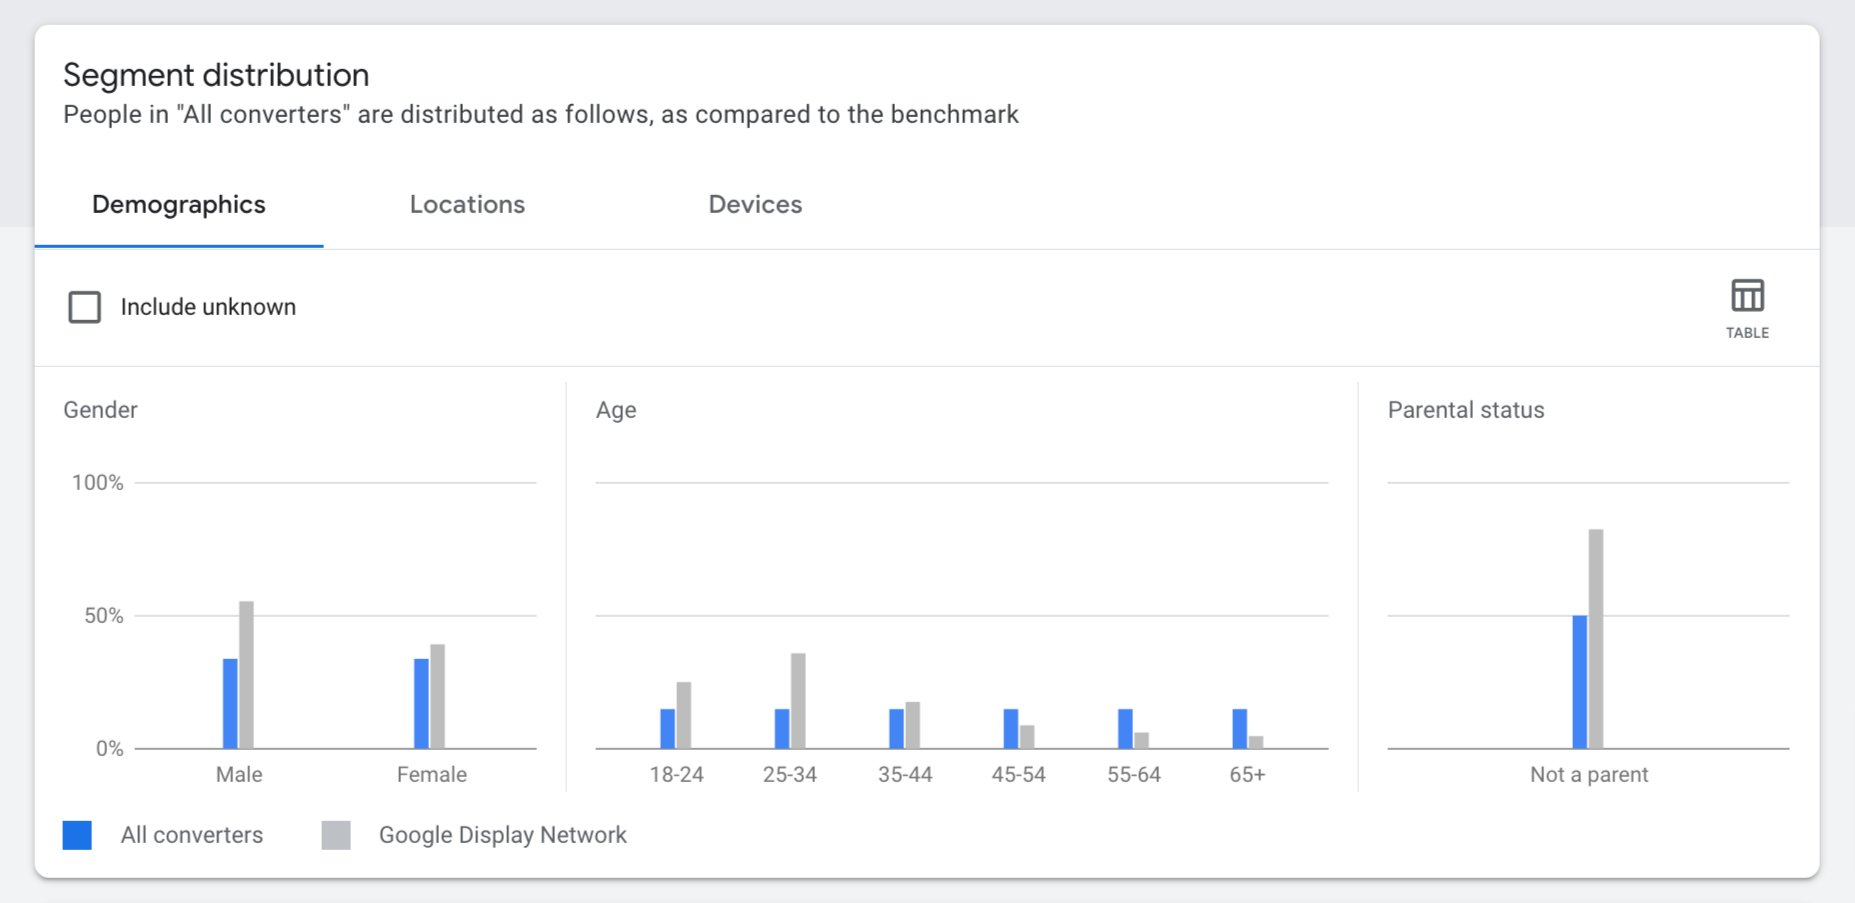Open the Devices tab
Image resolution: width=1855 pixels, height=903 pixels.
click(x=755, y=204)
